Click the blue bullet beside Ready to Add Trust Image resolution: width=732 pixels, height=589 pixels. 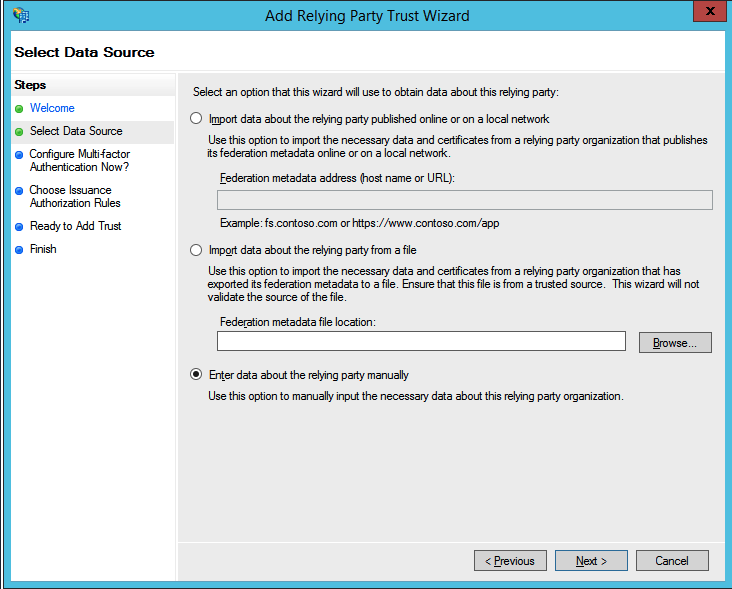point(19,227)
